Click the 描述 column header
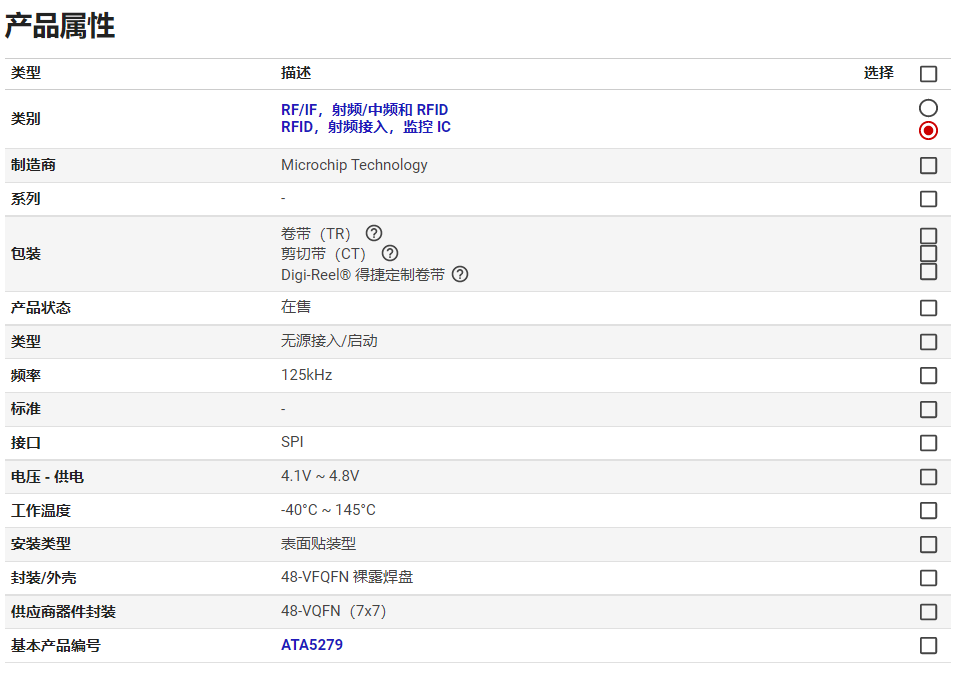 click(296, 73)
